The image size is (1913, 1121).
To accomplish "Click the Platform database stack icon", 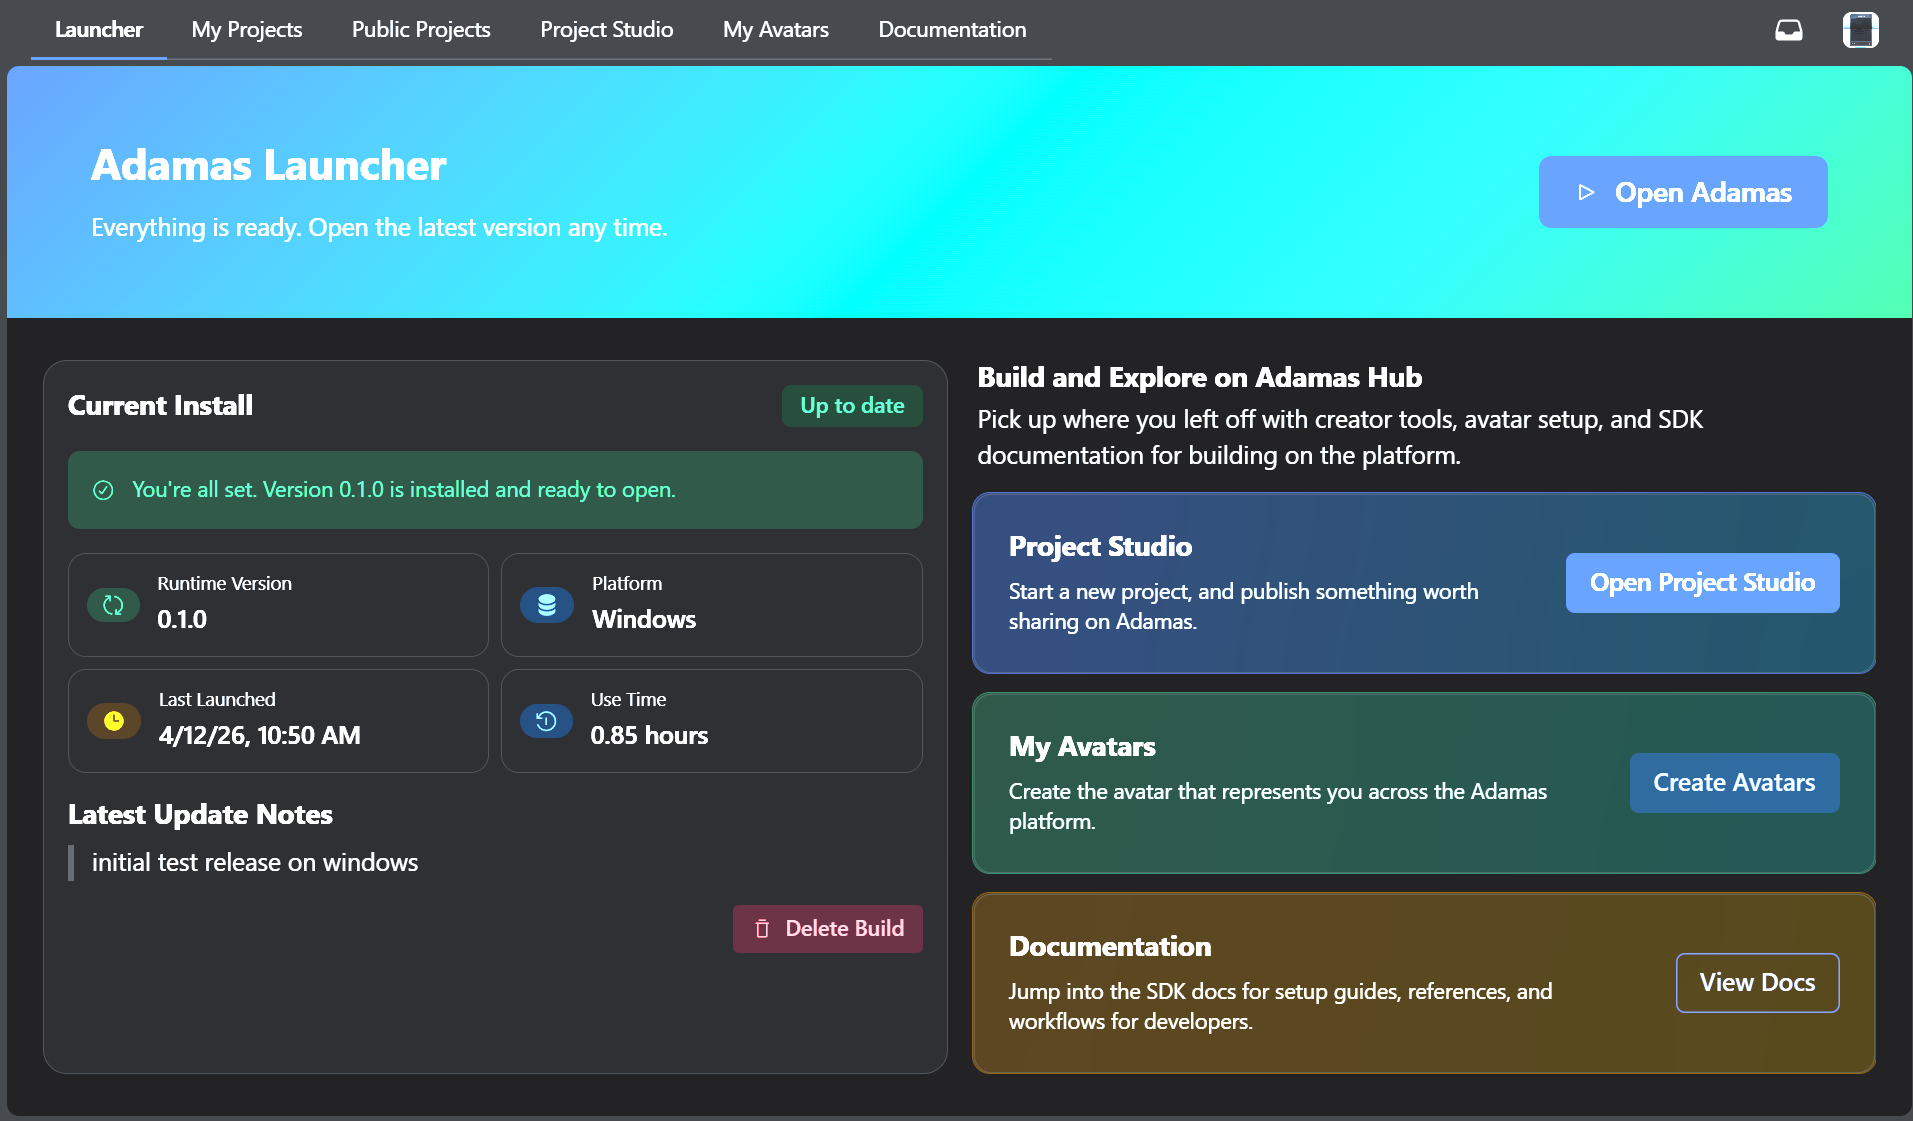I will point(547,605).
